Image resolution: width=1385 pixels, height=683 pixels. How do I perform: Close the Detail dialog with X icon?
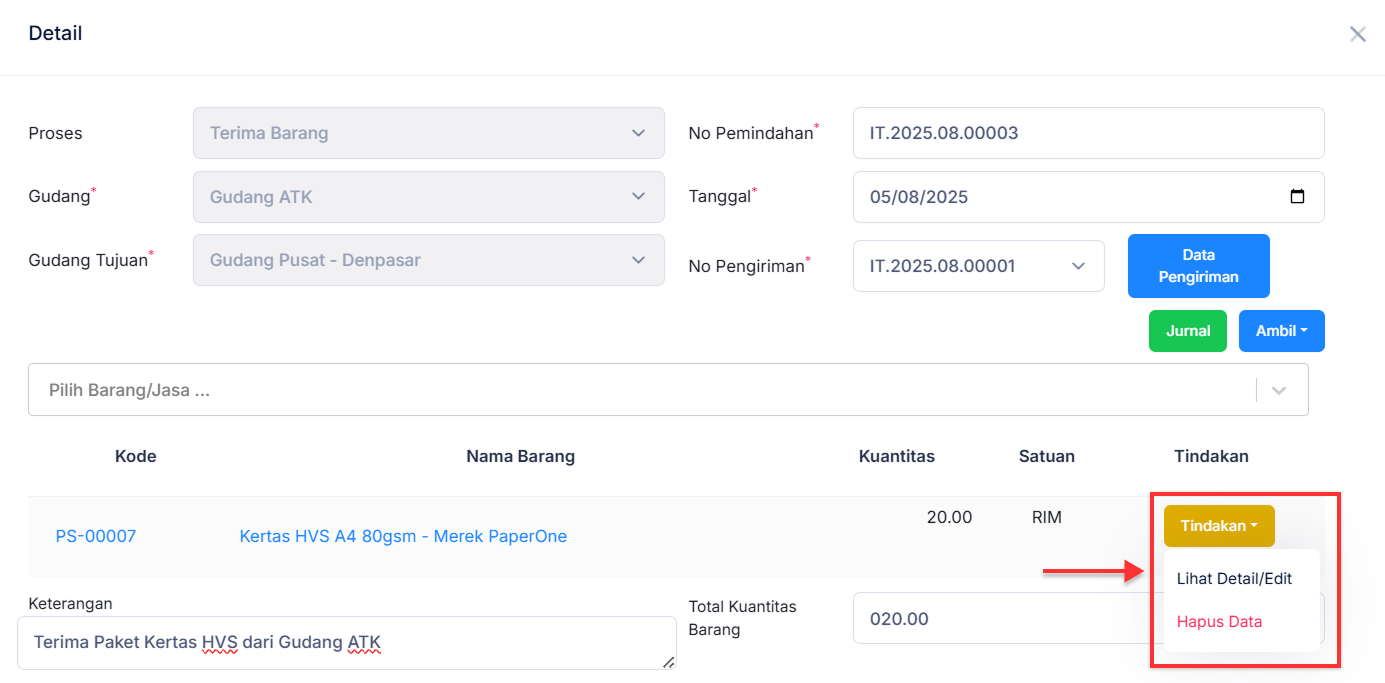pos(1357,35)
